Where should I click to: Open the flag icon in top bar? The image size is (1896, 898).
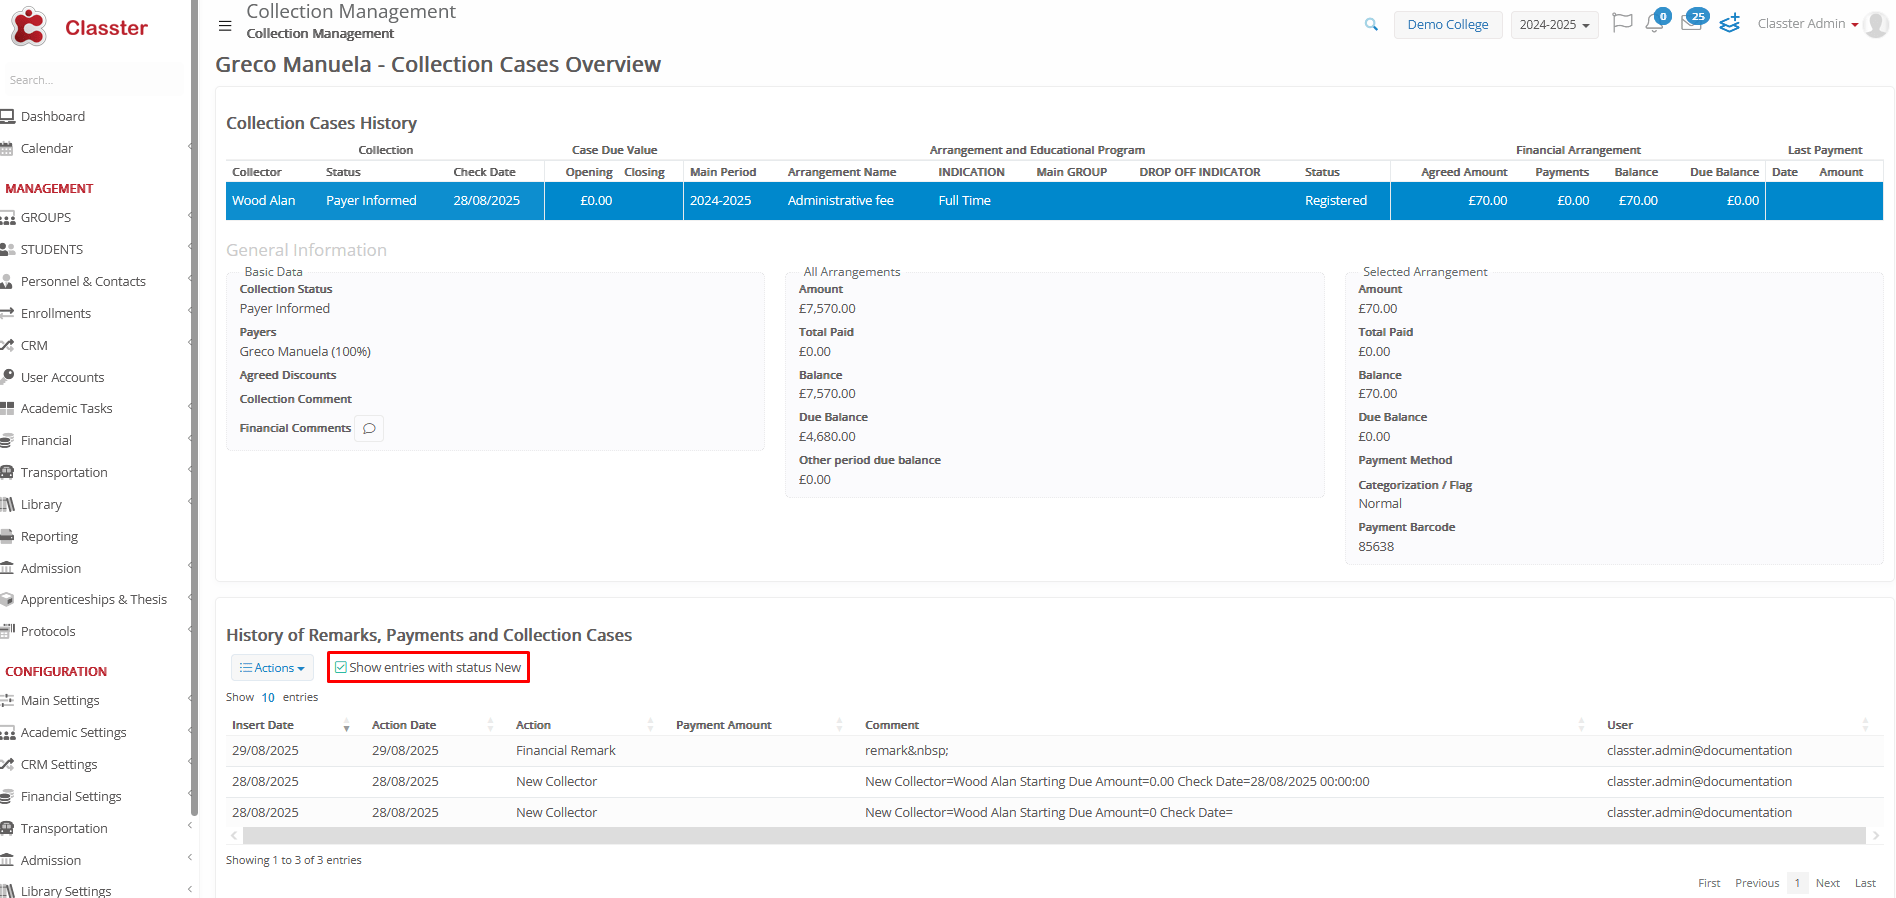tap(1622, 23)
